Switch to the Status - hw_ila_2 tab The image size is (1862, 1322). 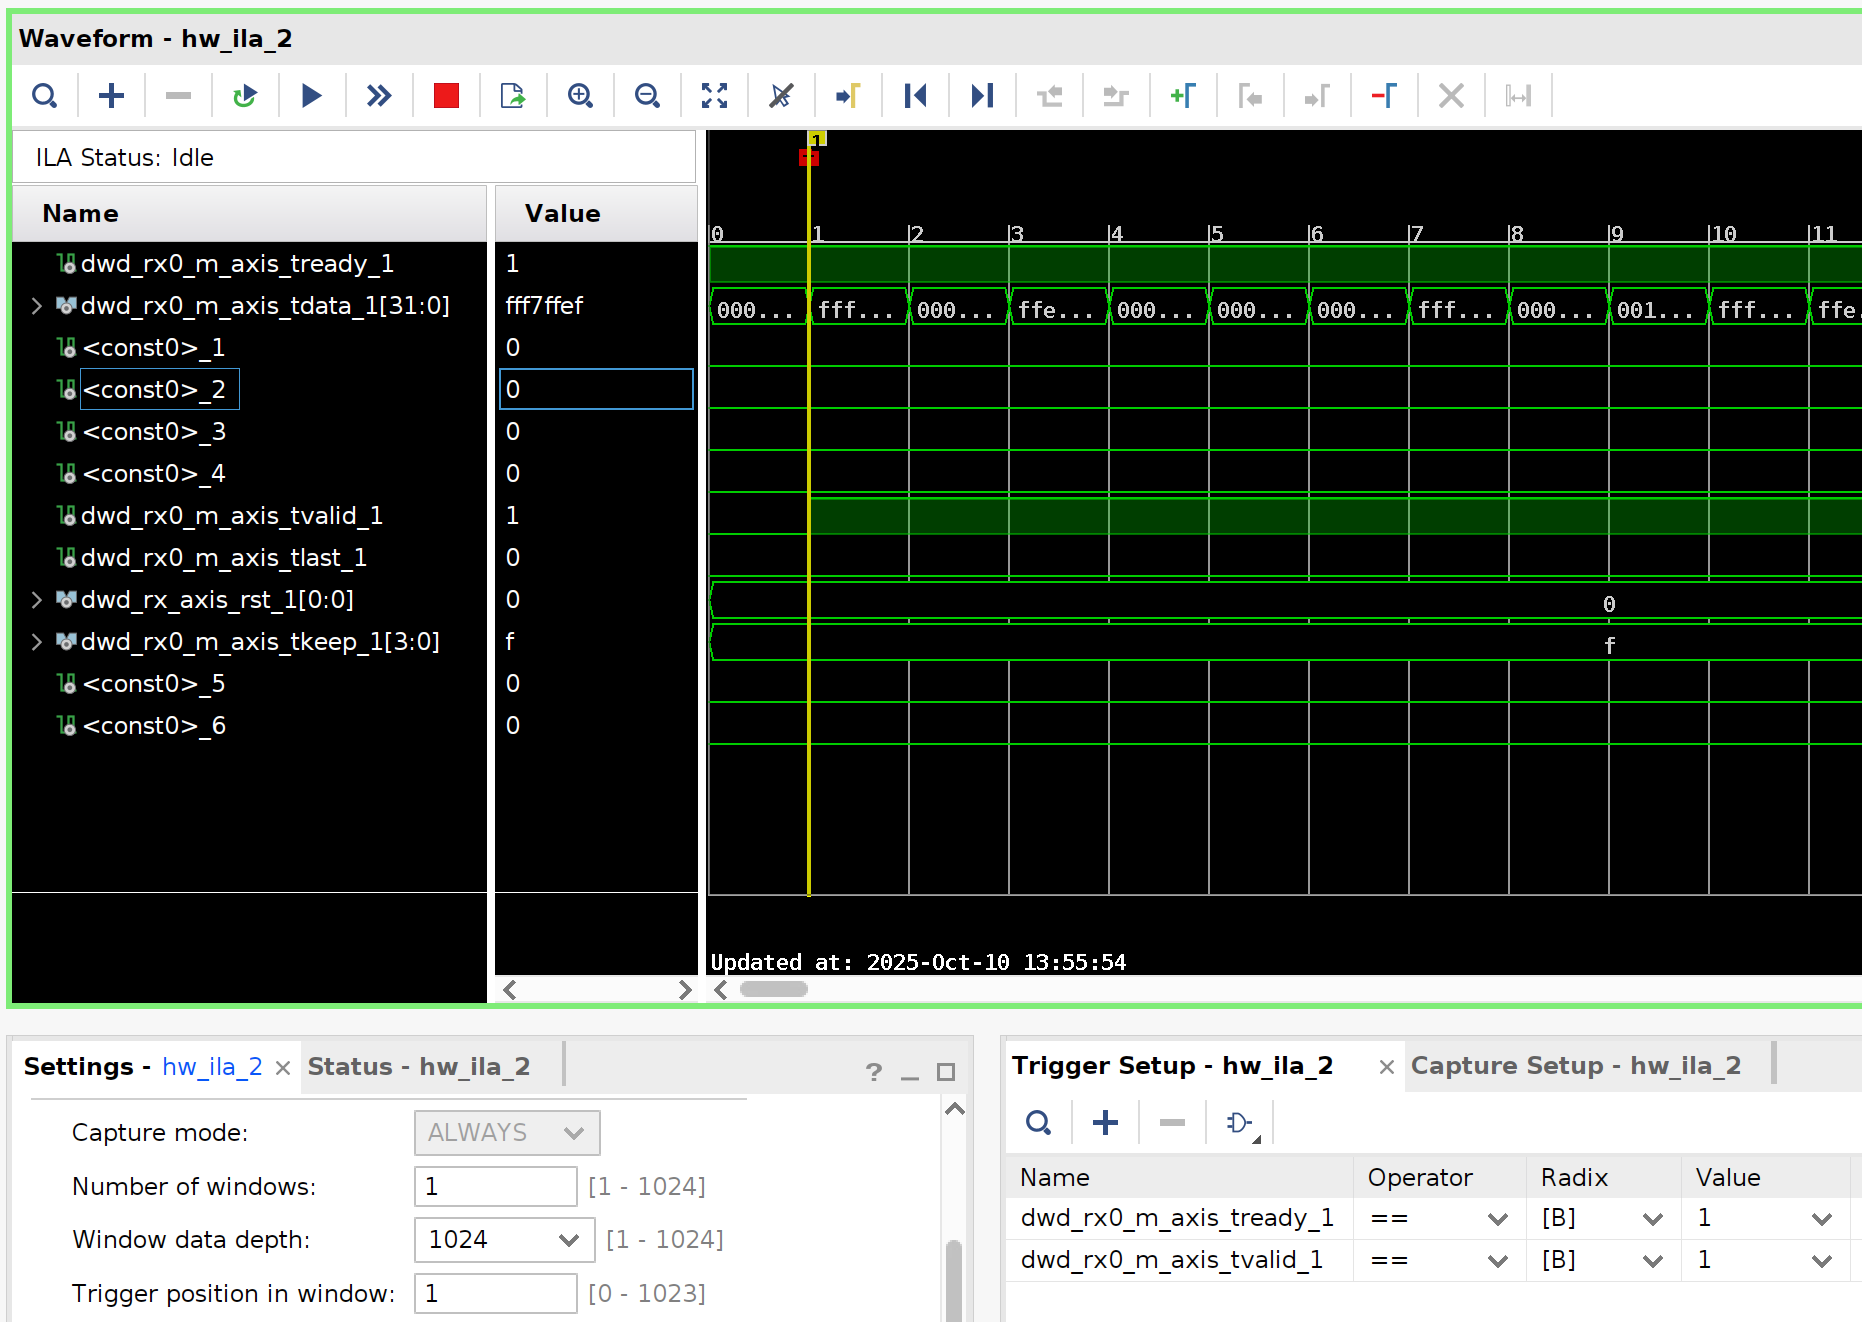coord(418,1067)
